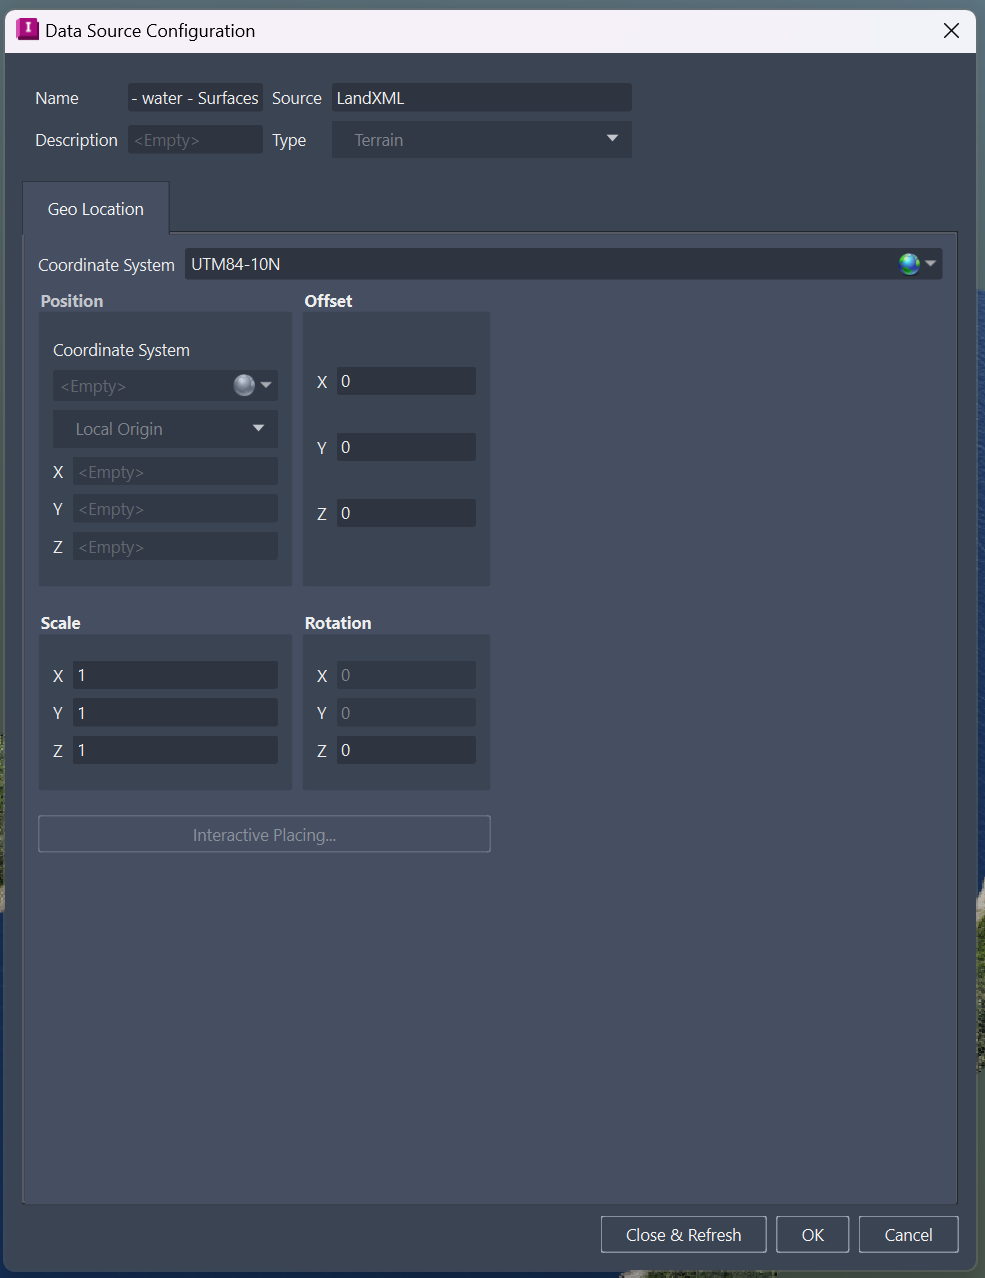The height and width of the screenshot is (1278, 985).
Task: Dismiss the dialog with Cancel
Action: point(908,1234)
